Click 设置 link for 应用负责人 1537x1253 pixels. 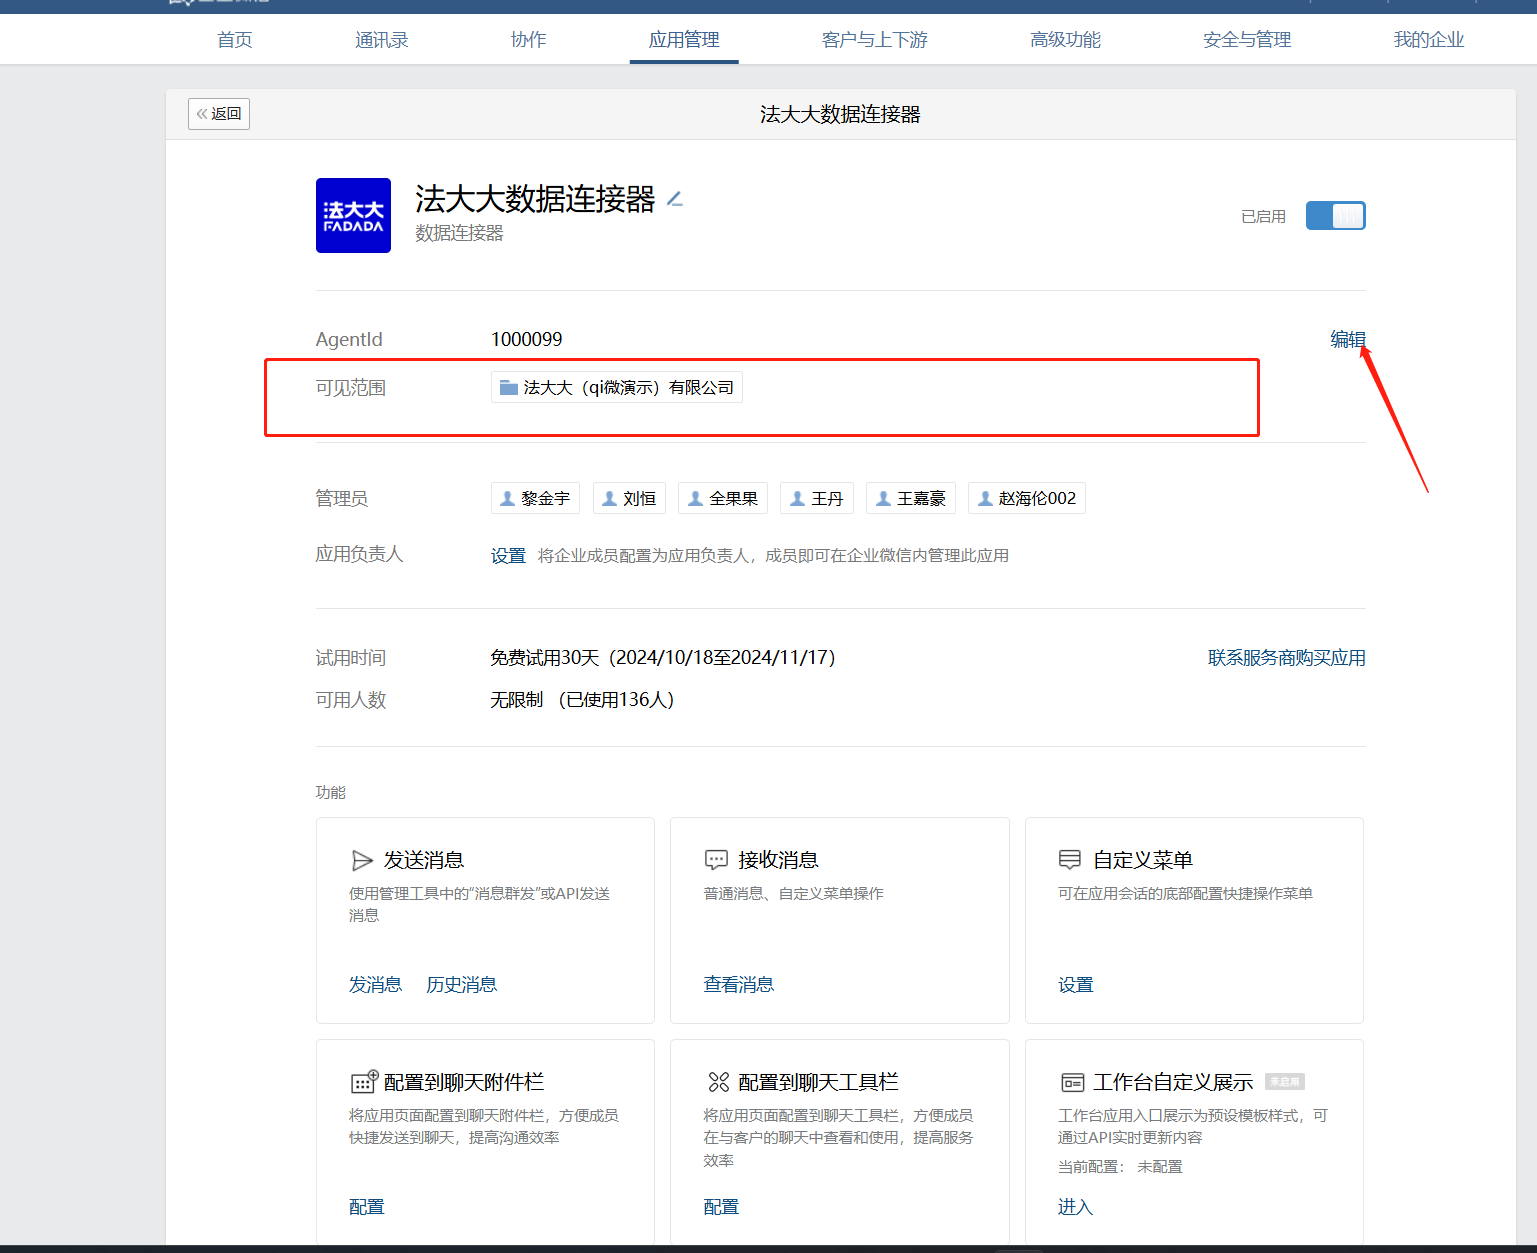coord(508,555)
